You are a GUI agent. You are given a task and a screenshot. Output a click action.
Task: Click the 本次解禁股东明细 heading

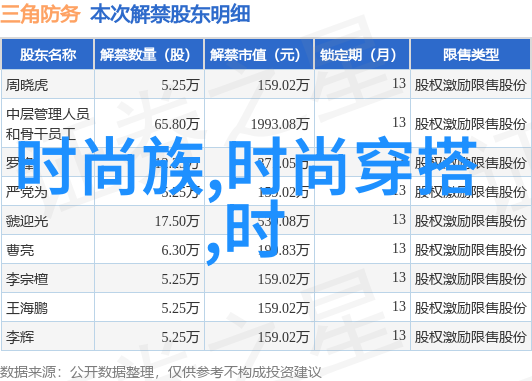pos(170,14)
